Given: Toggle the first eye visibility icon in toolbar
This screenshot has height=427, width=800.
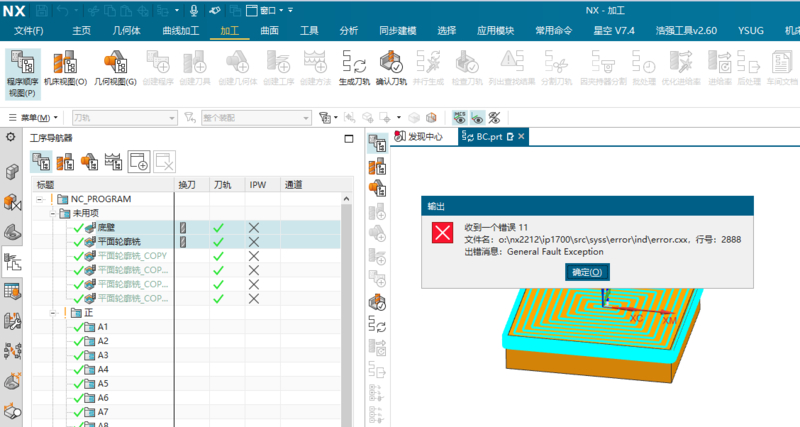Looking at the screenshot, I should pyautogui.click(x=458, y=117).
